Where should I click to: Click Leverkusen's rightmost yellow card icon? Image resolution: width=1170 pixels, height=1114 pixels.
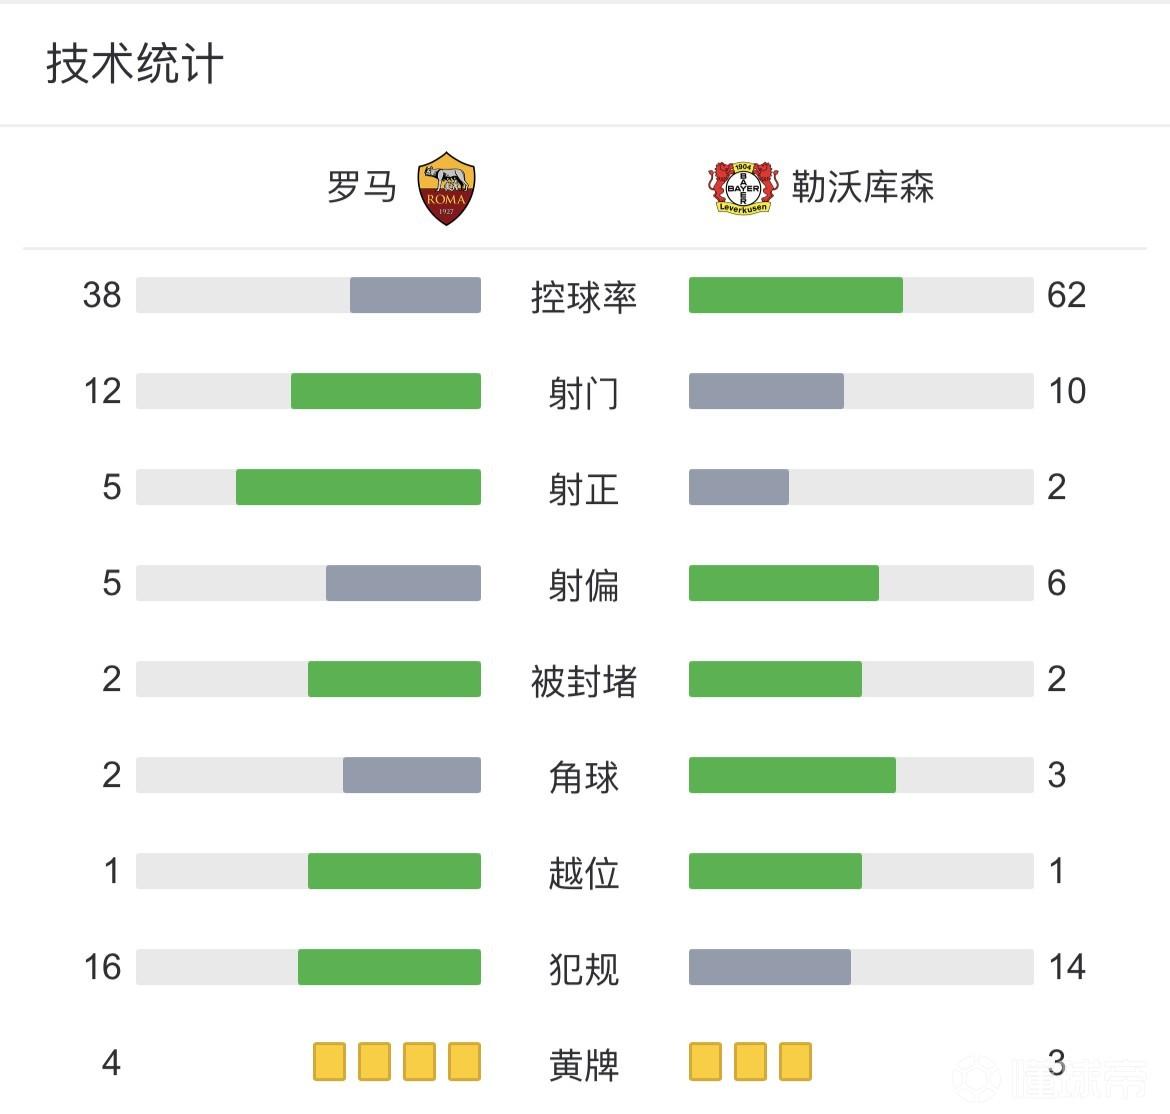pyautogui.click(x=795, y=1062)
